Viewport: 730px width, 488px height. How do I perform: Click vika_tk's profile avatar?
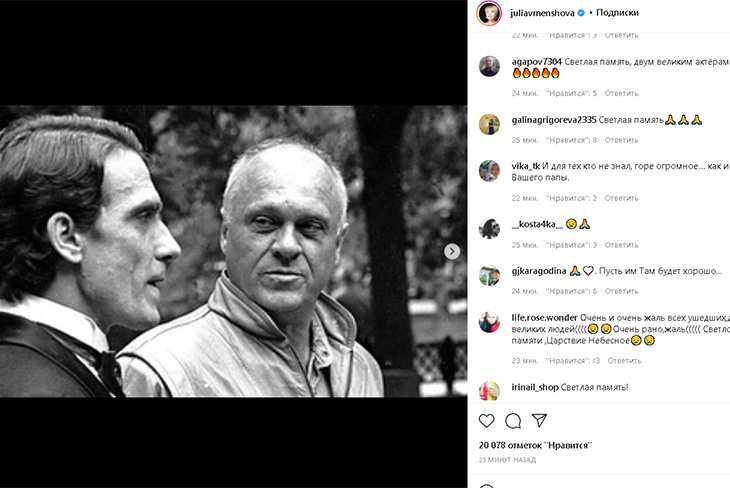[489, 171]
